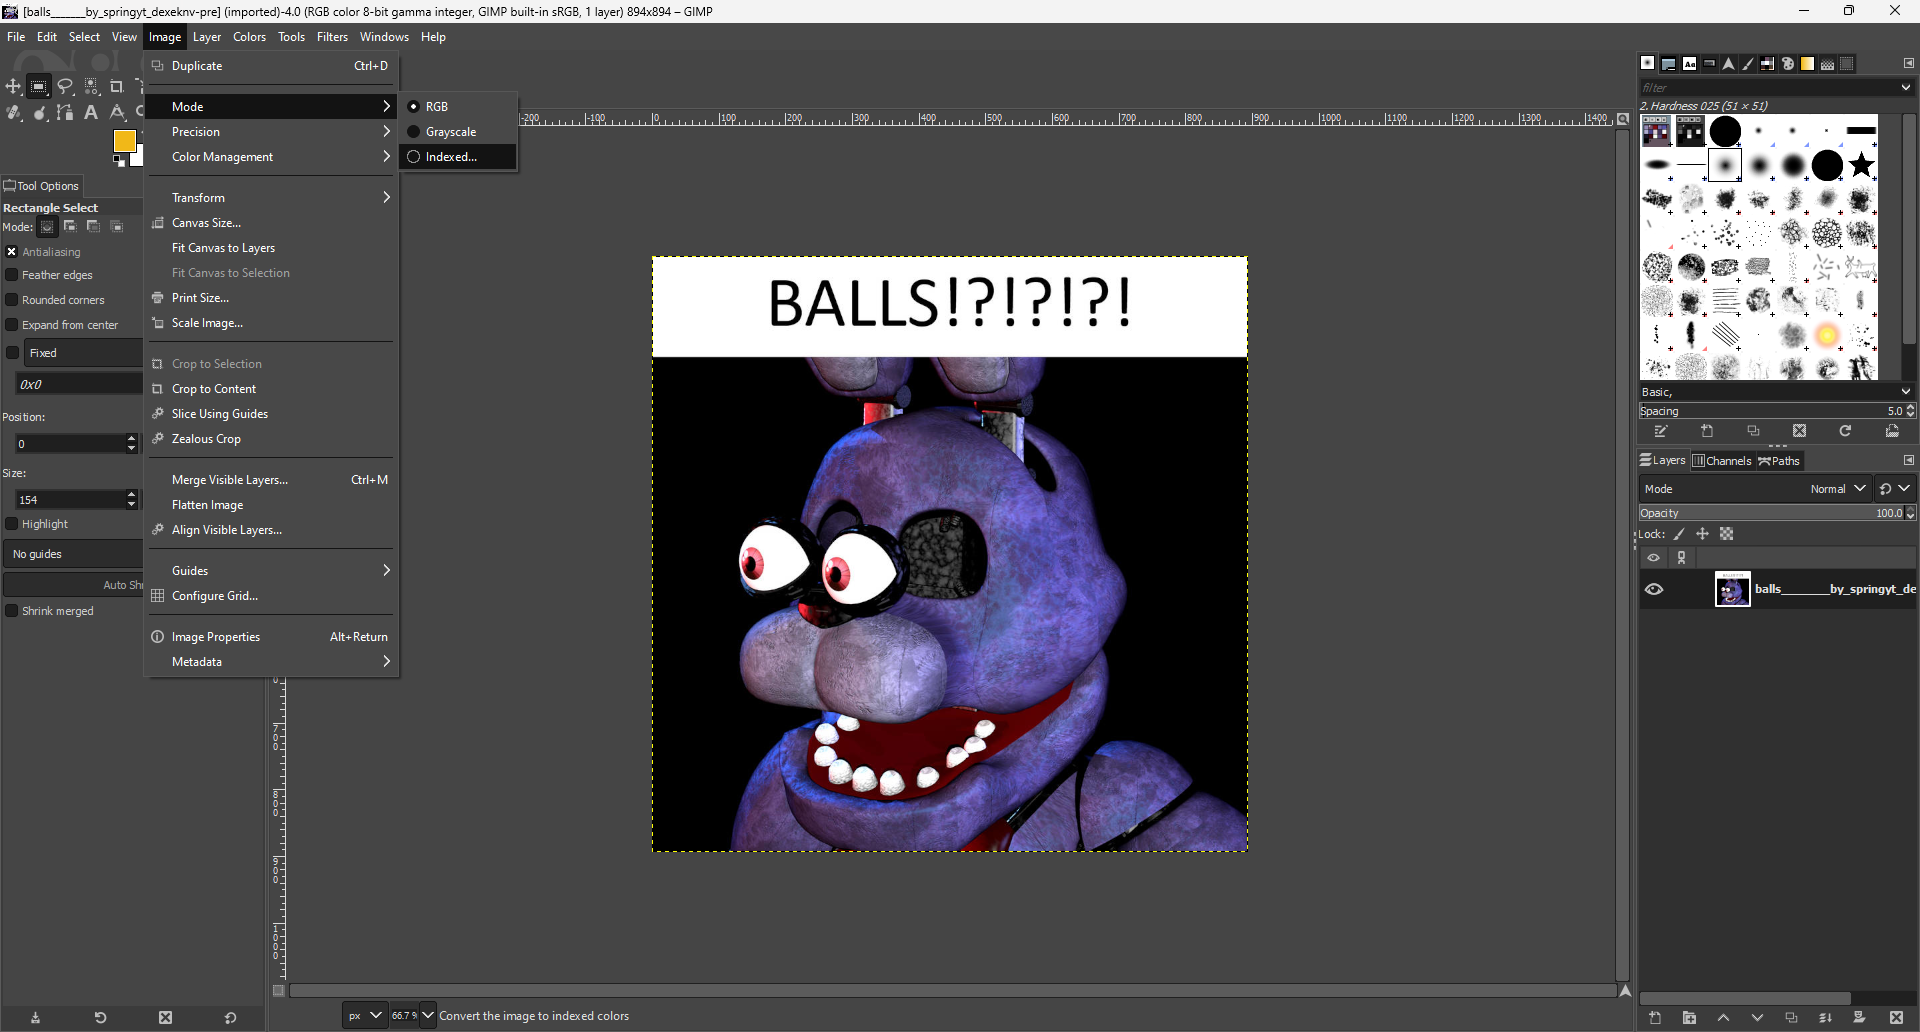1920x1032 pixels.
Task: Click the foreground yellow color swatch
Action: click(x=124, y=141)
